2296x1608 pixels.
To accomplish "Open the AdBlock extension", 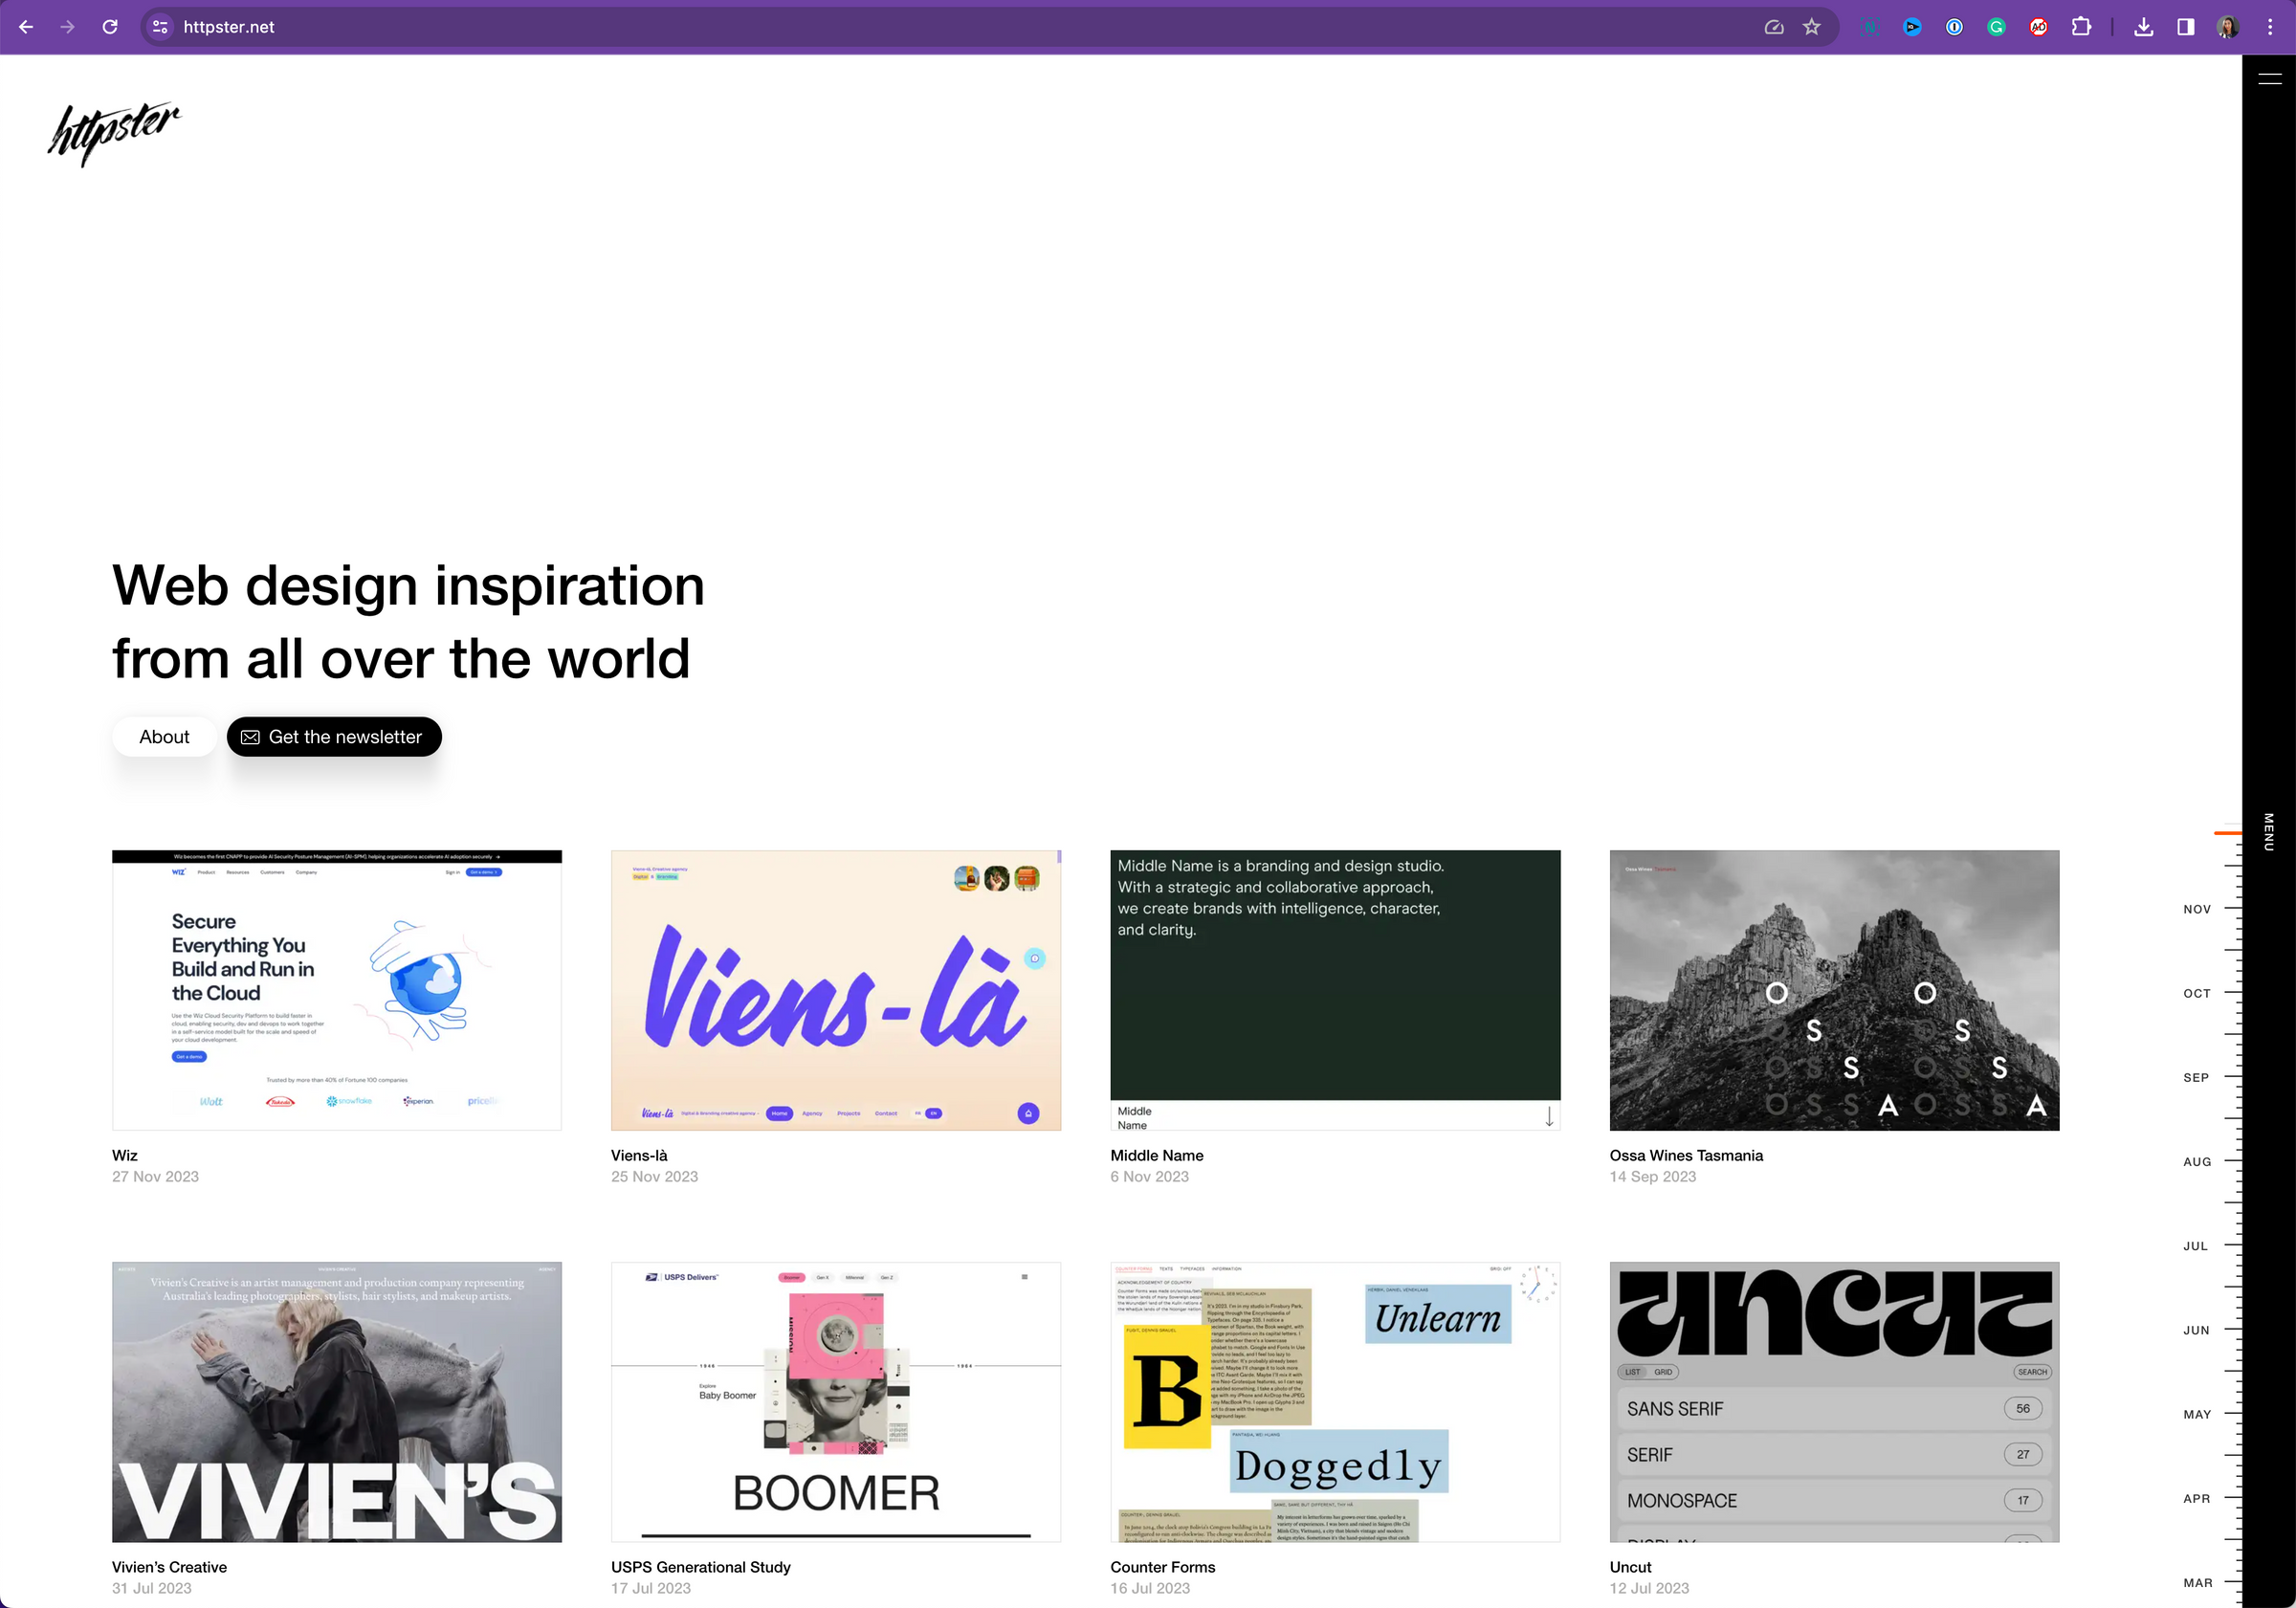I will 2038,27.
